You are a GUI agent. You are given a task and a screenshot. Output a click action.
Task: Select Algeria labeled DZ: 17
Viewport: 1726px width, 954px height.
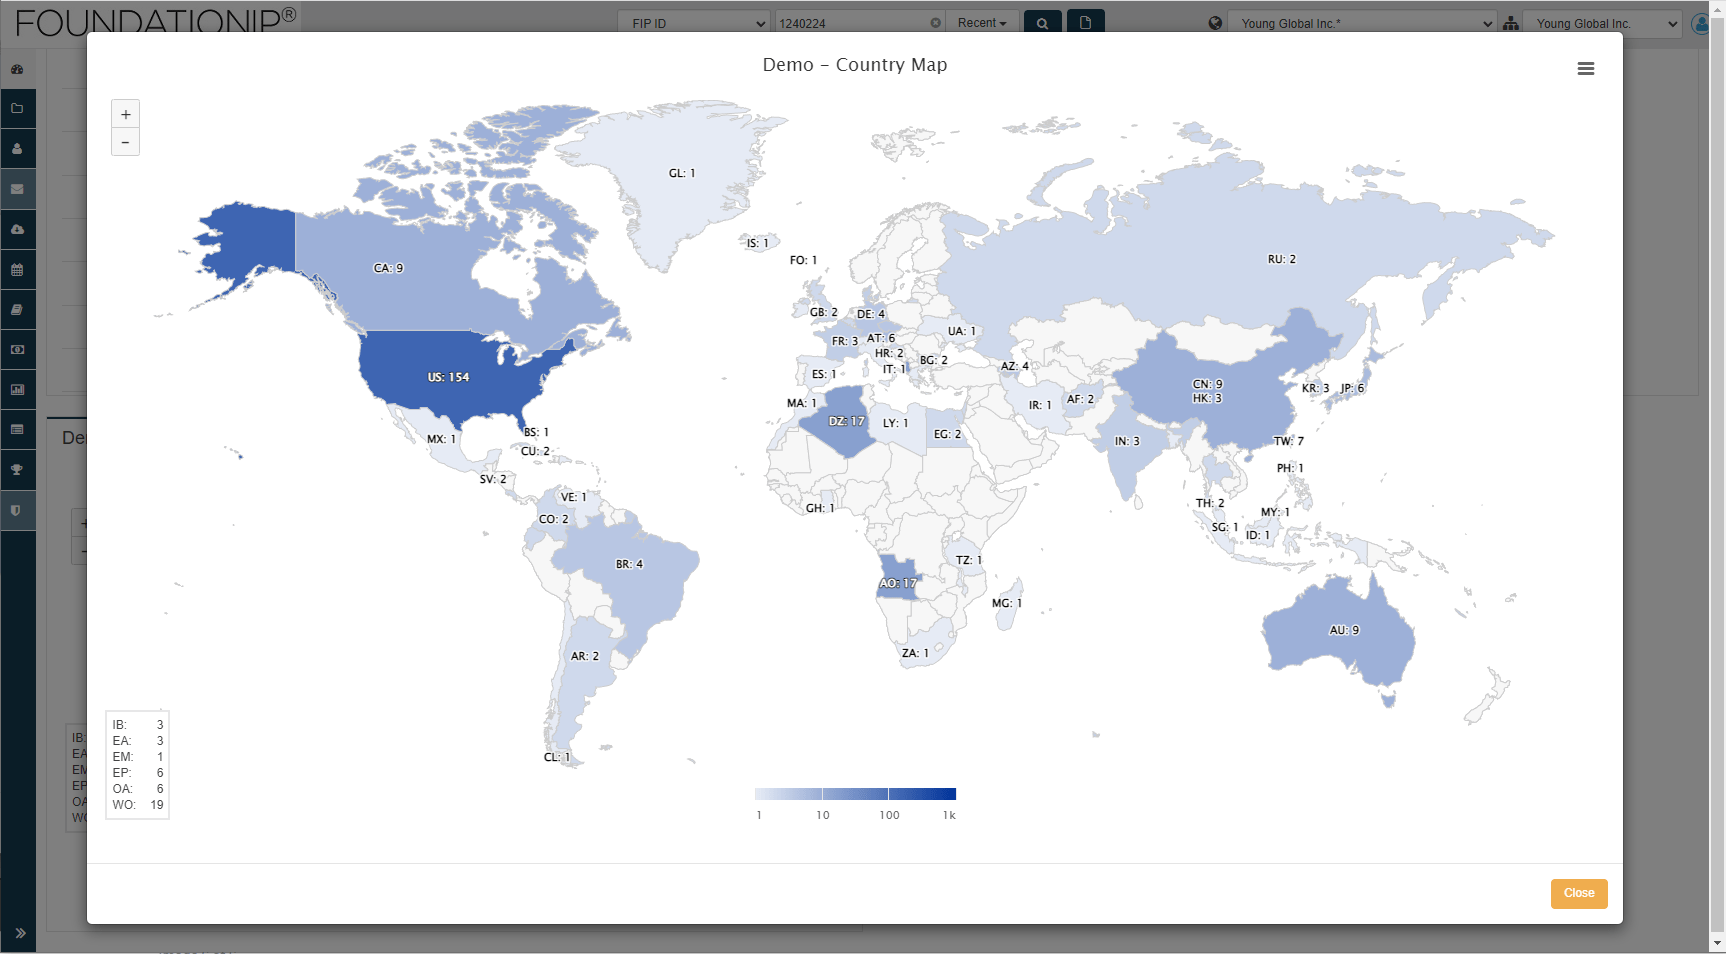coord(846,422)
